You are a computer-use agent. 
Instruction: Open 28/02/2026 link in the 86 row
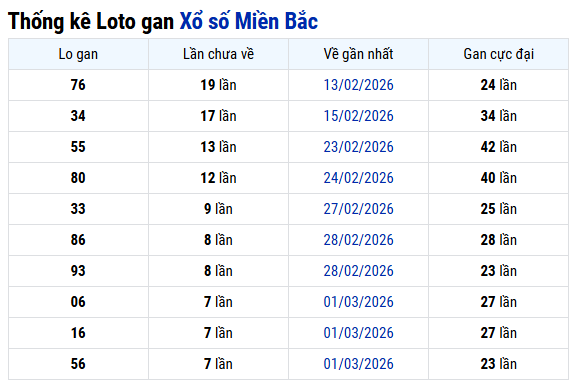point(358,240)
